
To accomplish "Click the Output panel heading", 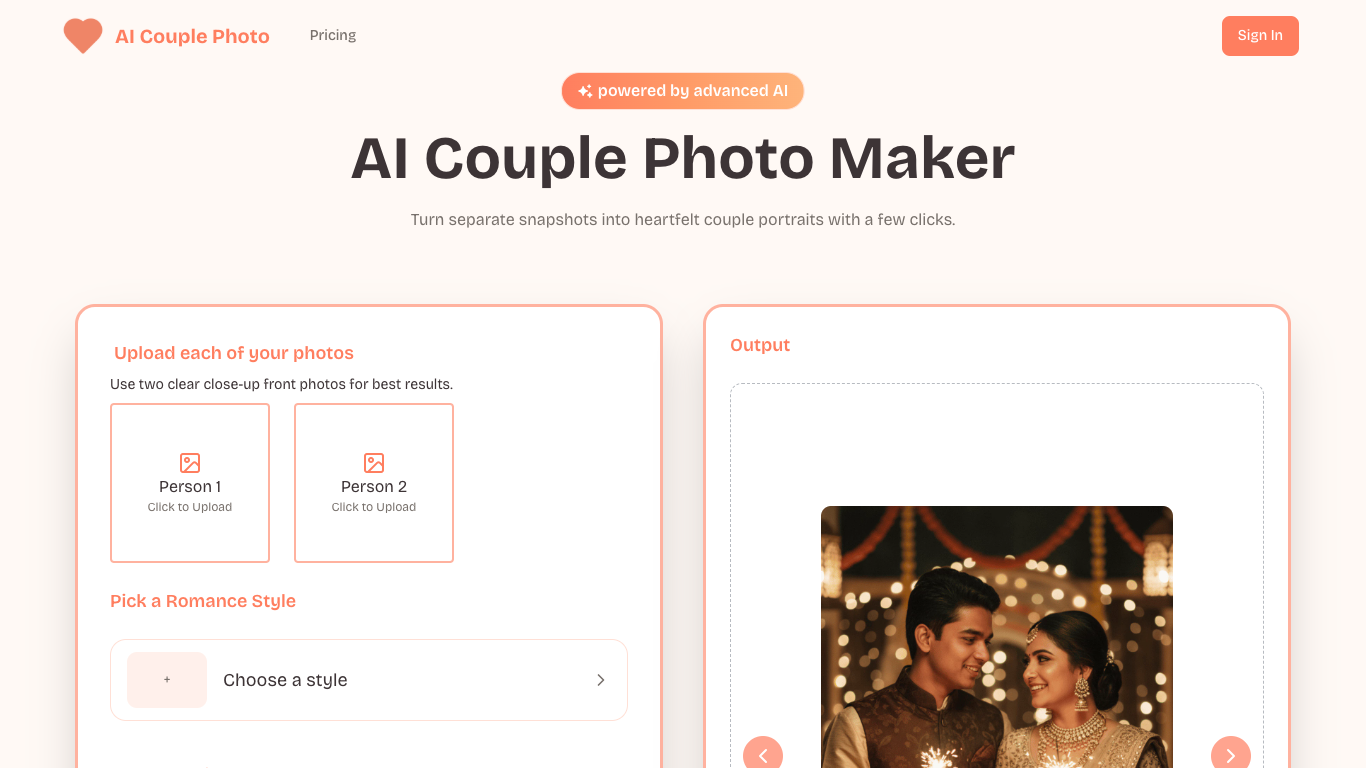I will tap(760, 345).
